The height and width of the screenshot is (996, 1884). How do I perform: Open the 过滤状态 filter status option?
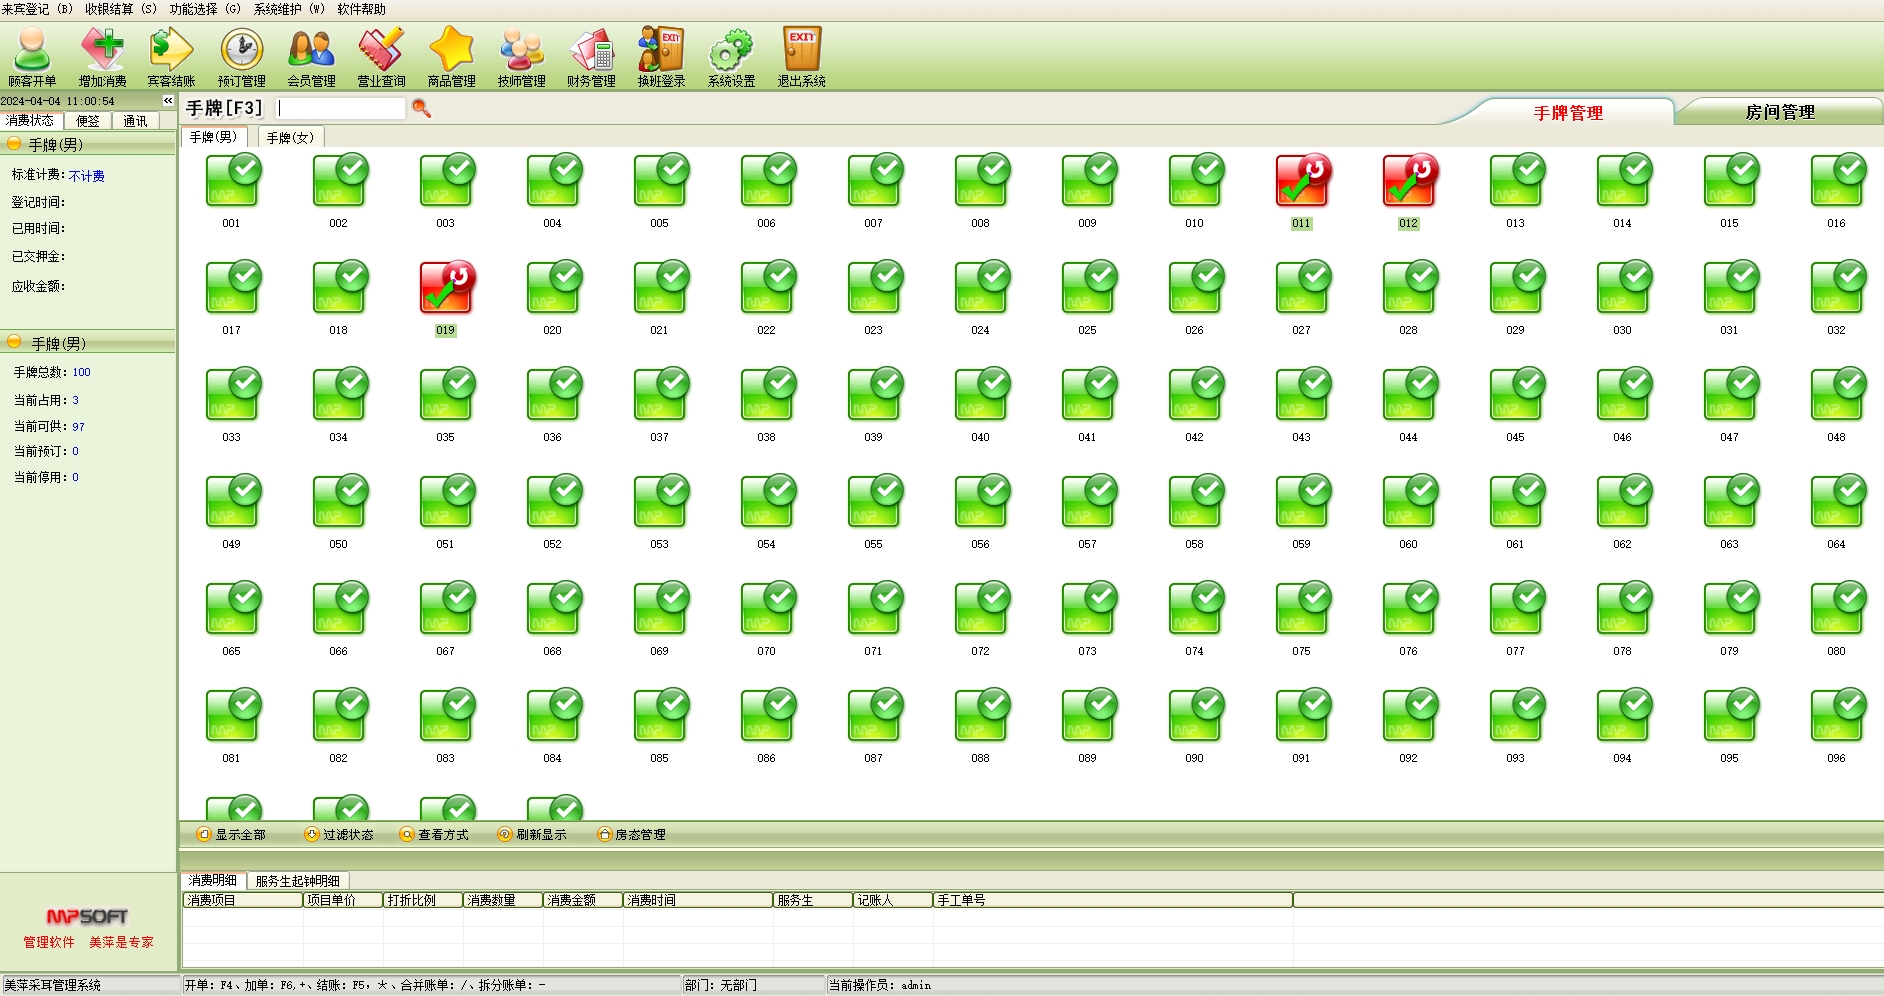click(x=339, y=834)
